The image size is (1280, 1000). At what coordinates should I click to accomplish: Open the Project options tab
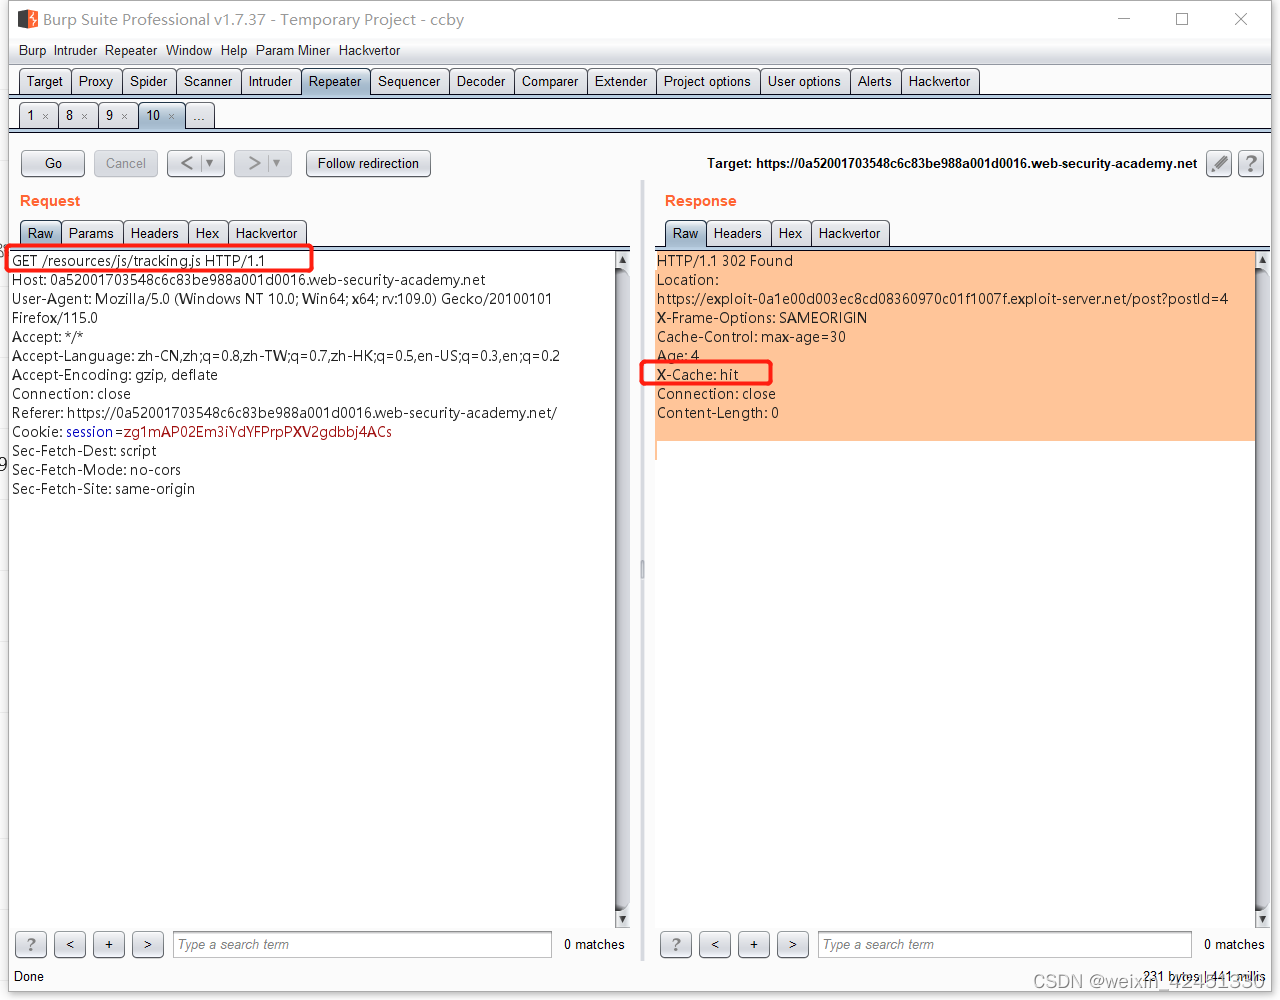707,81
